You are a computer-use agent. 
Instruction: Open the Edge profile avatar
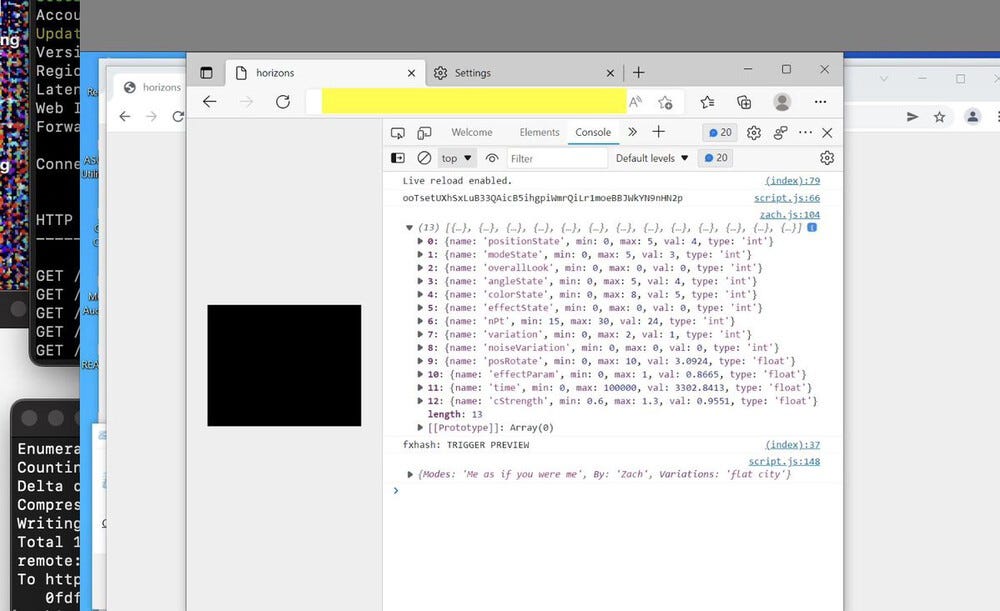pos(782,102)
